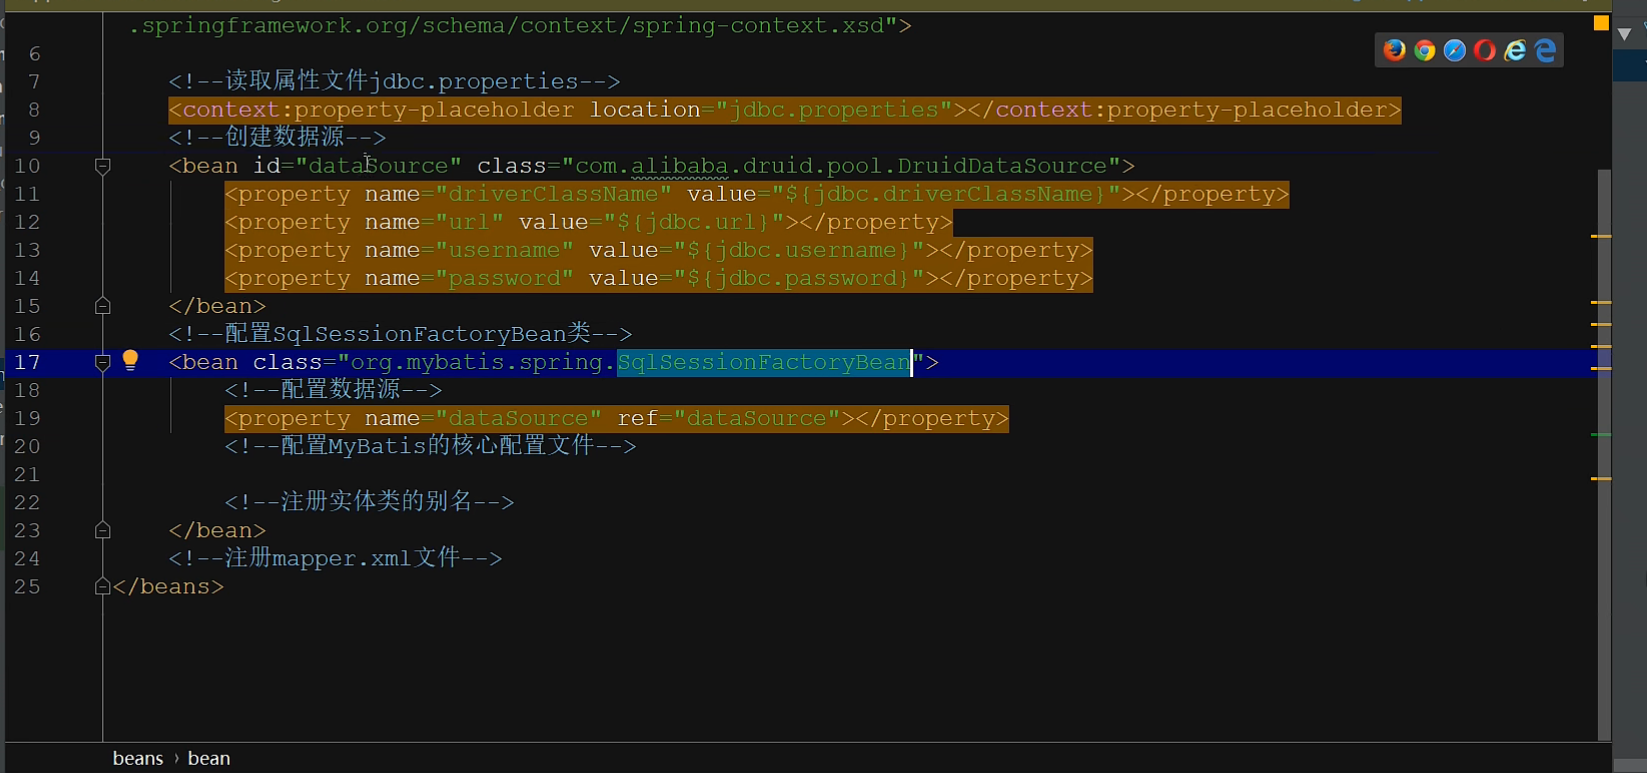This screenshot has height=773, width=1647.
Task: Click the closing '</beans>' tag
Action: 169,586
